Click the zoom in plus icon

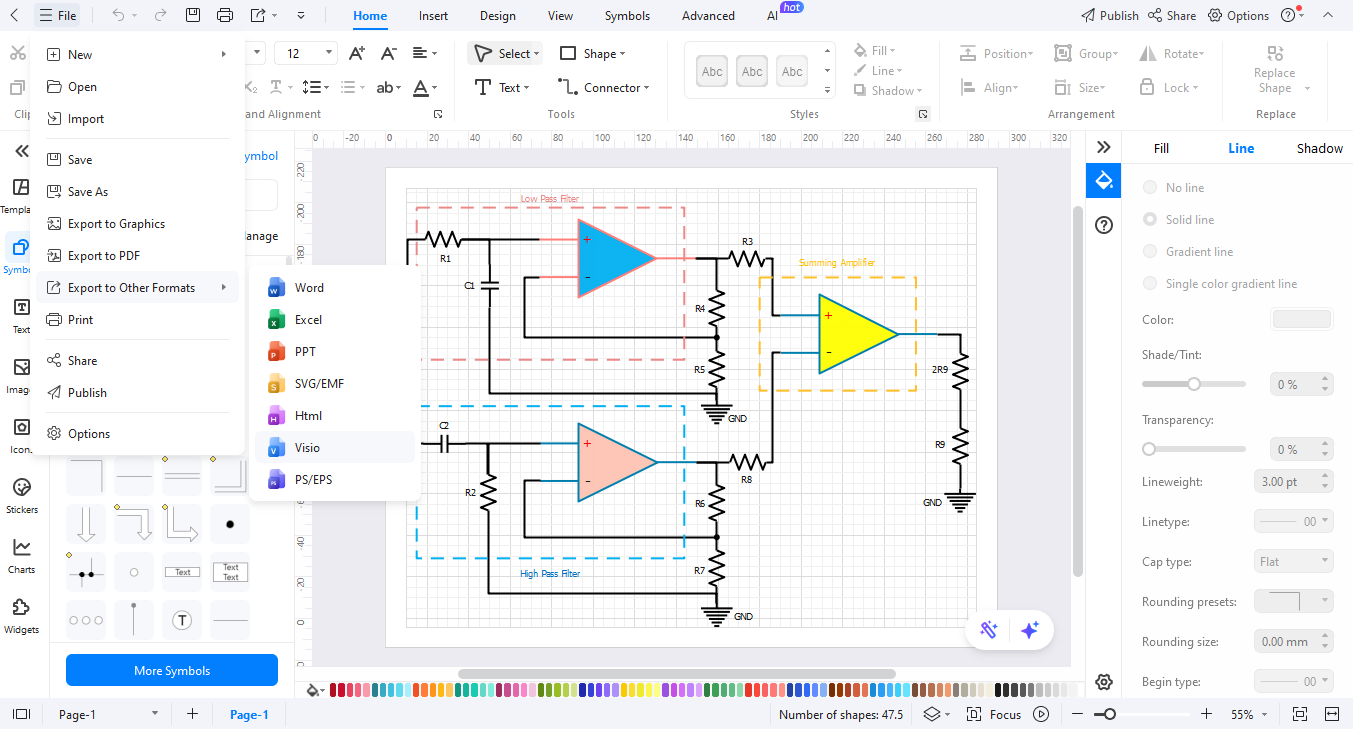pyautogui.click(x=1206, y=714)
